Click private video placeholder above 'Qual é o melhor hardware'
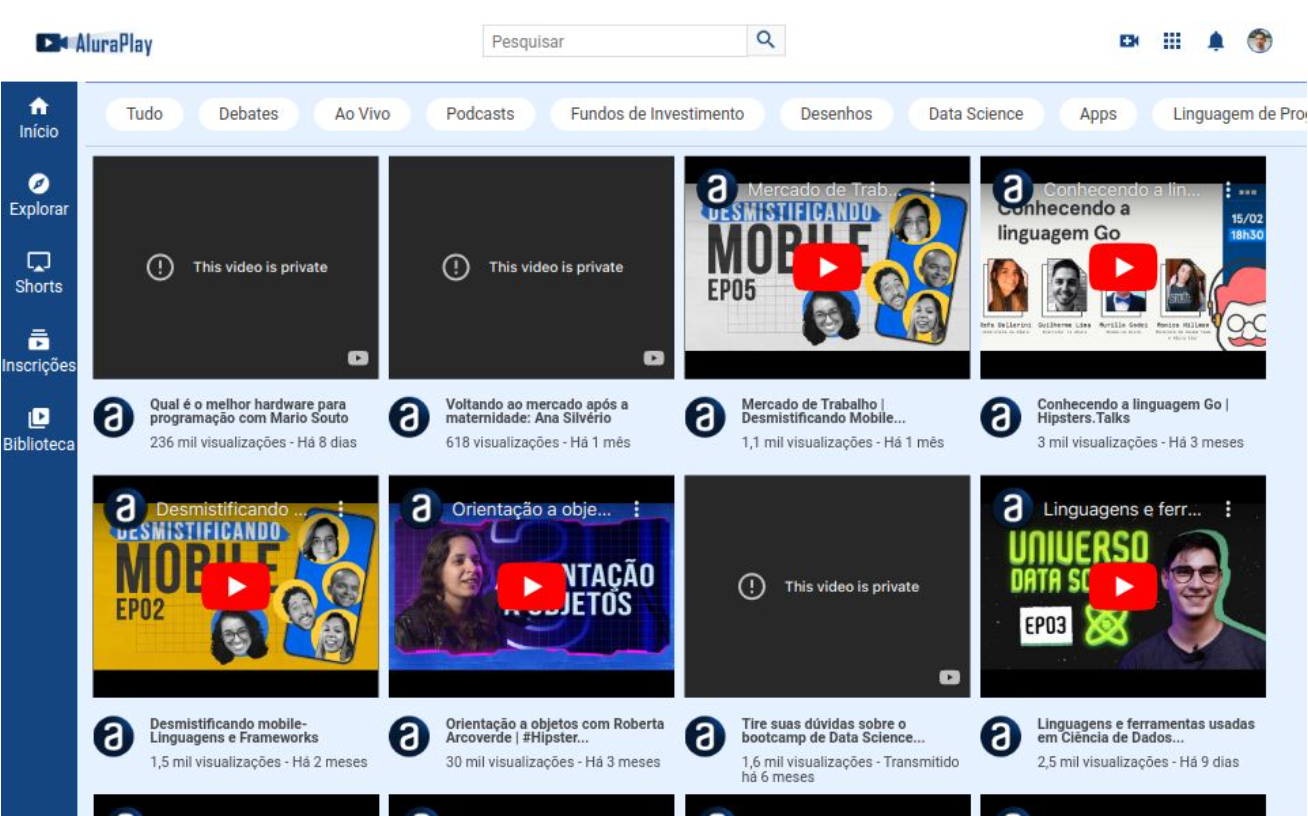 coord(236,267)
